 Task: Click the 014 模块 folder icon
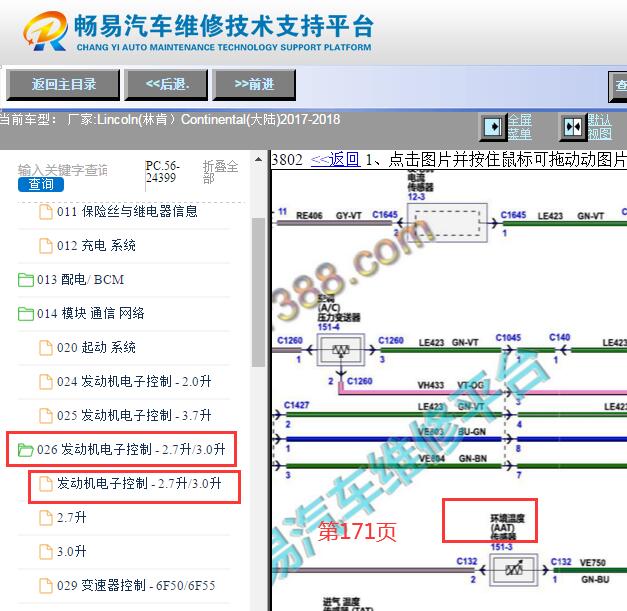pyautogui.click(x=26, y=313)
